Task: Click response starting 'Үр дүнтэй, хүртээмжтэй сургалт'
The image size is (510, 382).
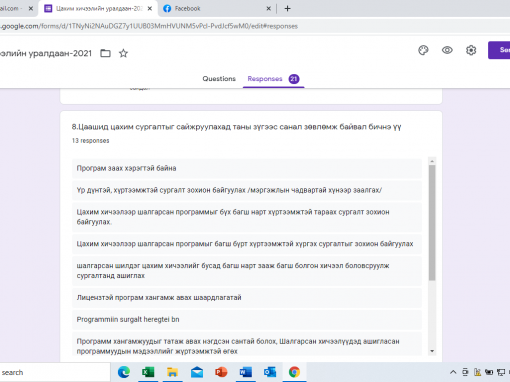Action: pos(247,190)
